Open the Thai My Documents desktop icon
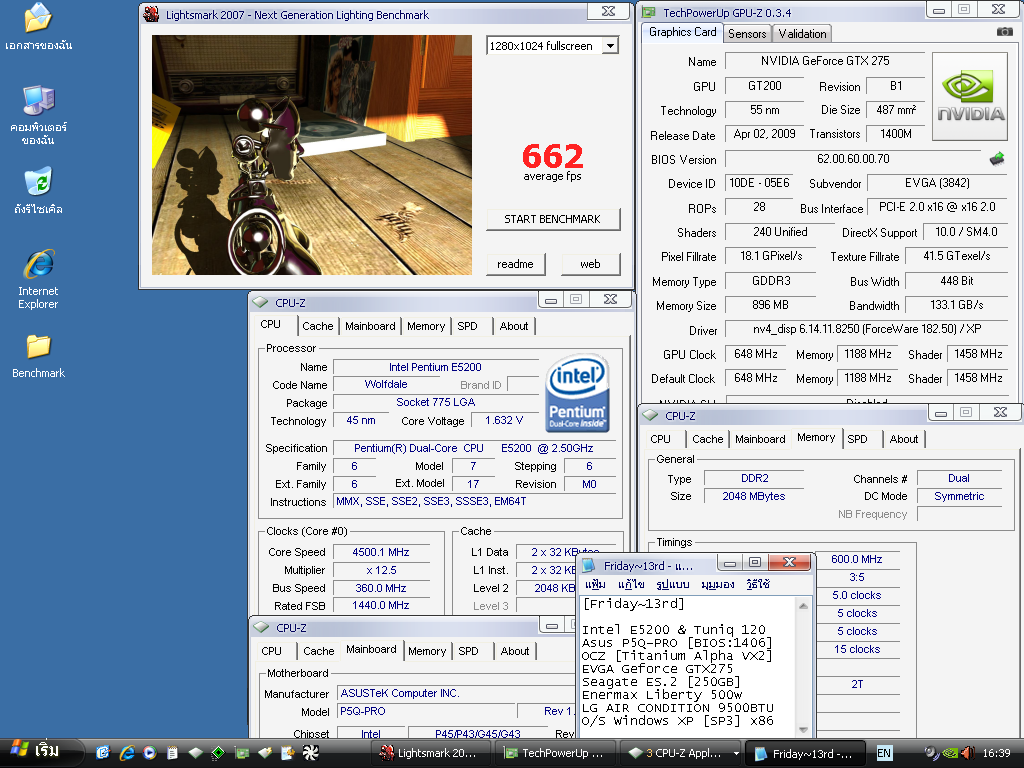 click(38, 26)
